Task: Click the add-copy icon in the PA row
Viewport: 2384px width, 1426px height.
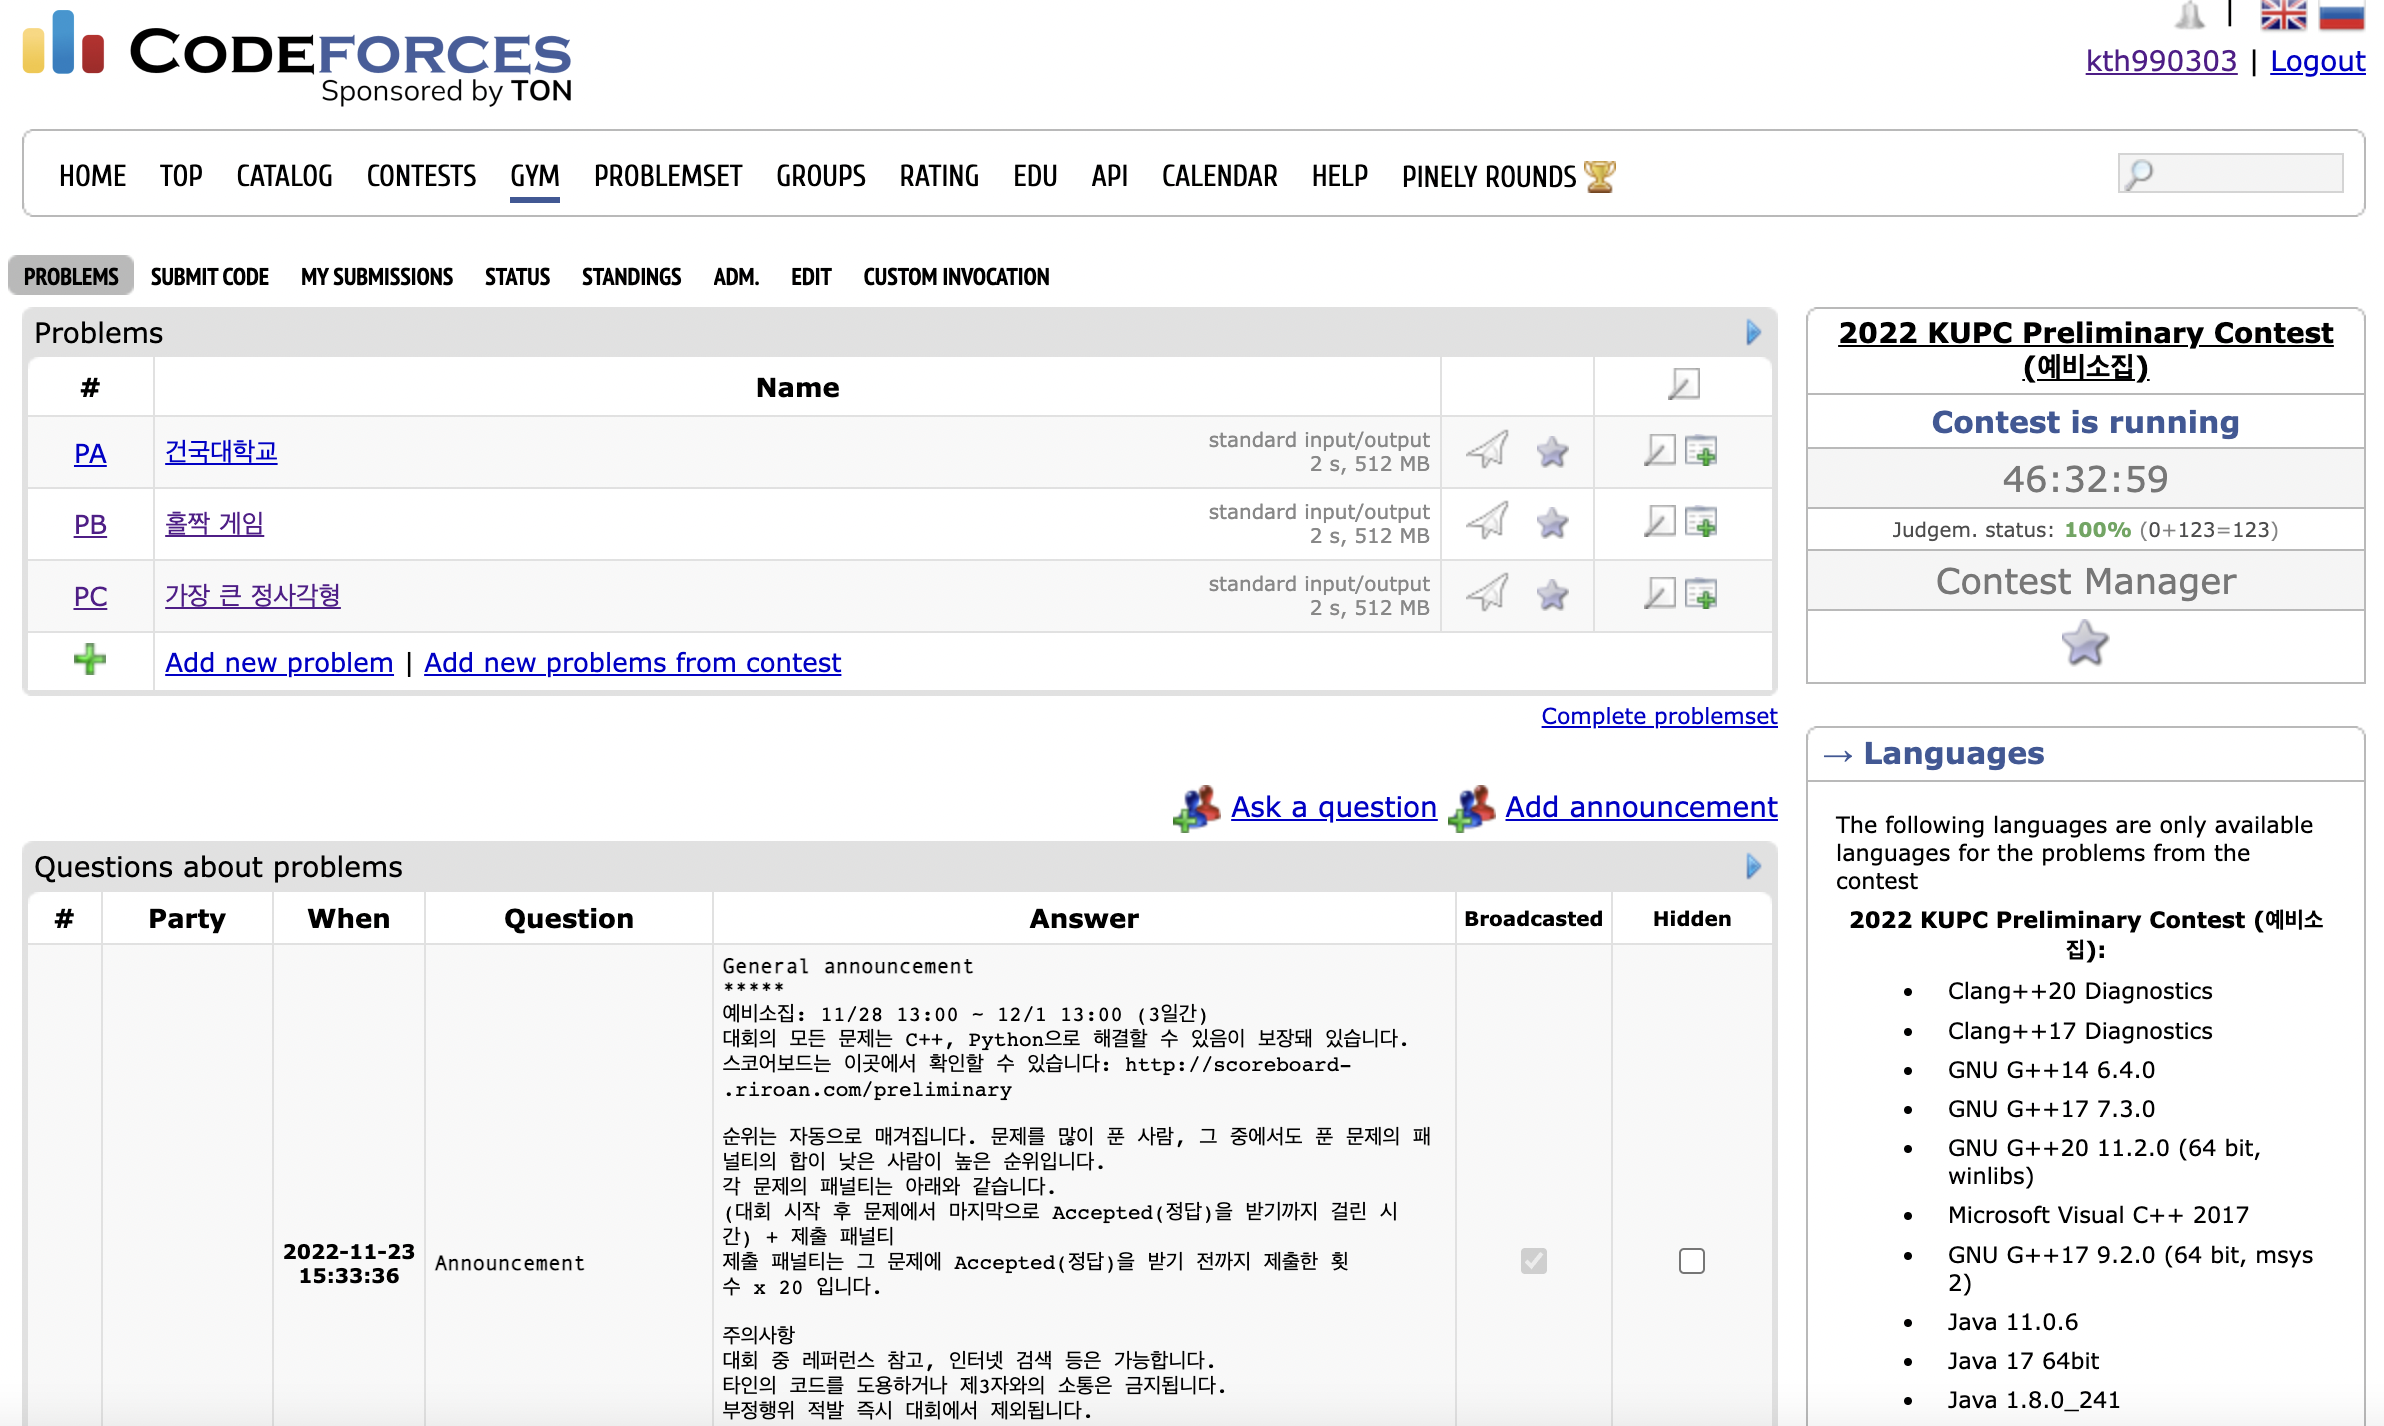Action: point(1701,451)
